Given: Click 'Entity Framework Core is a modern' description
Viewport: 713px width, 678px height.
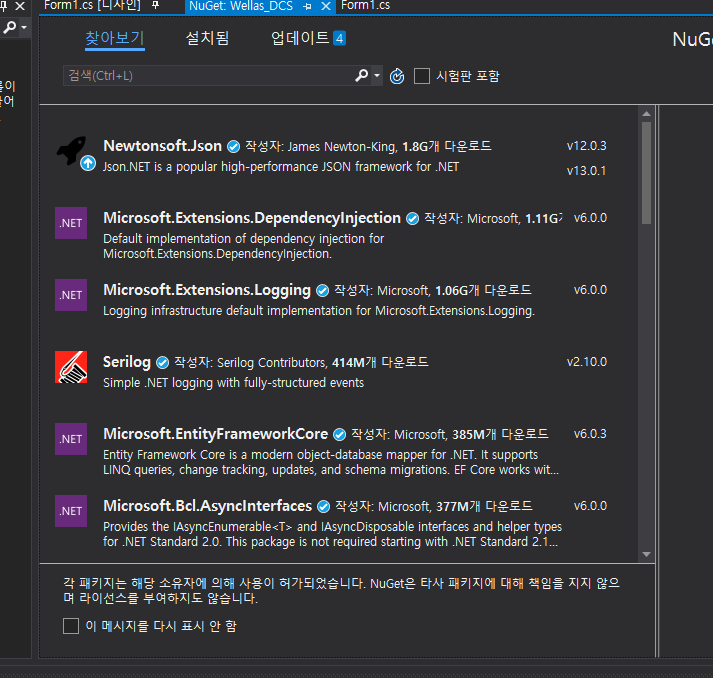Looking at the screenshot, I should pos(331,462).
